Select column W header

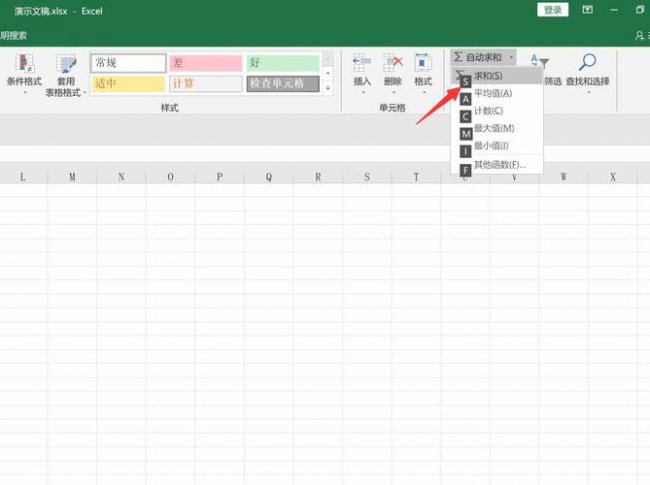click(564, 177)
